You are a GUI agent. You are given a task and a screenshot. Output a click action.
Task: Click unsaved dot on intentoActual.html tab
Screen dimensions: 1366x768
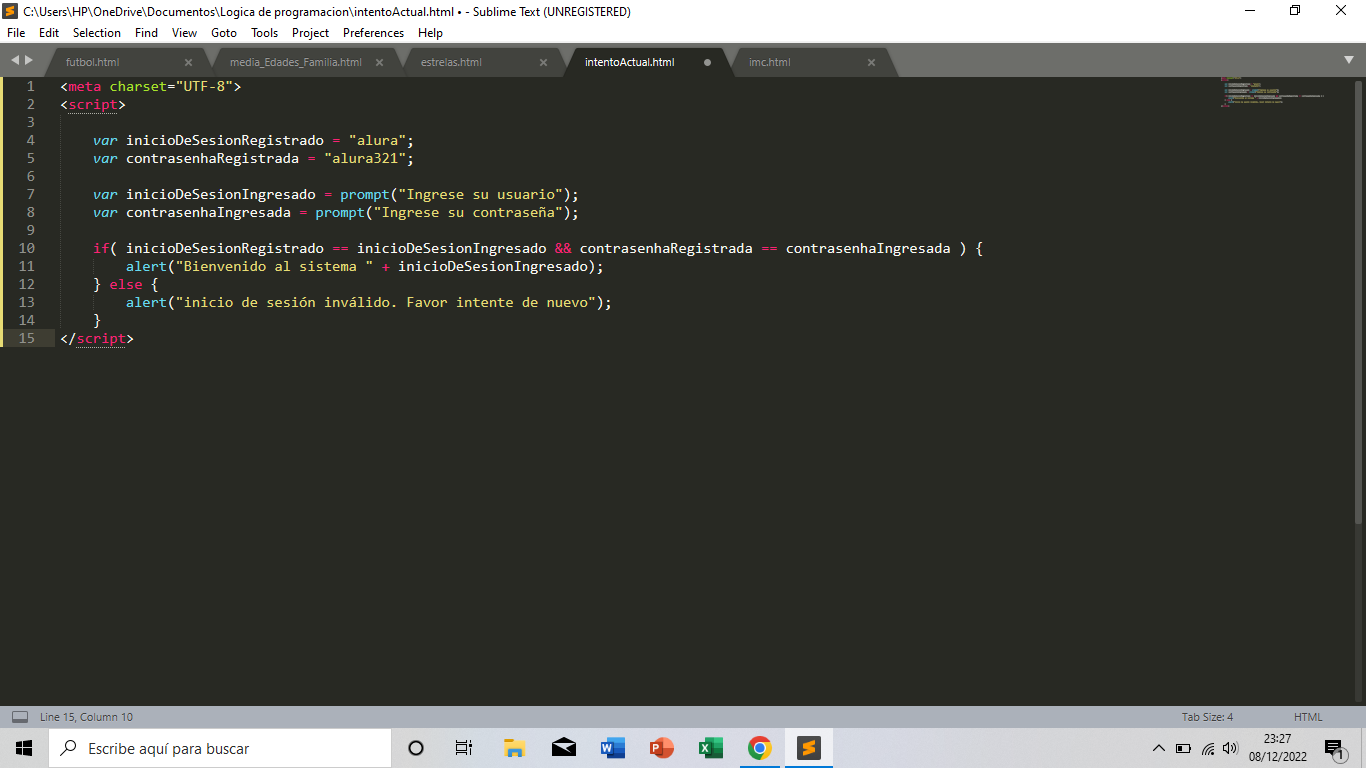[707, 62]
